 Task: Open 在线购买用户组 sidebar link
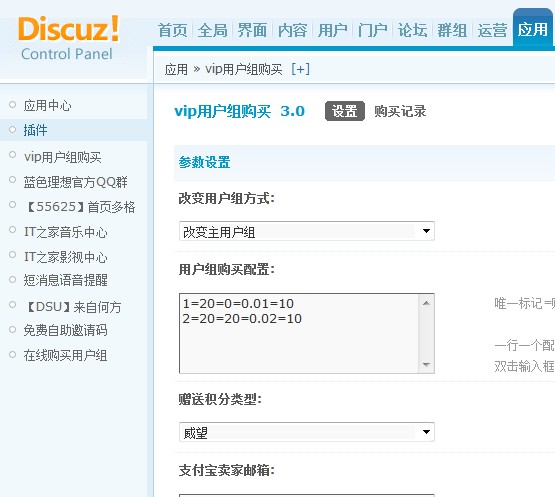tap(65, 355)
